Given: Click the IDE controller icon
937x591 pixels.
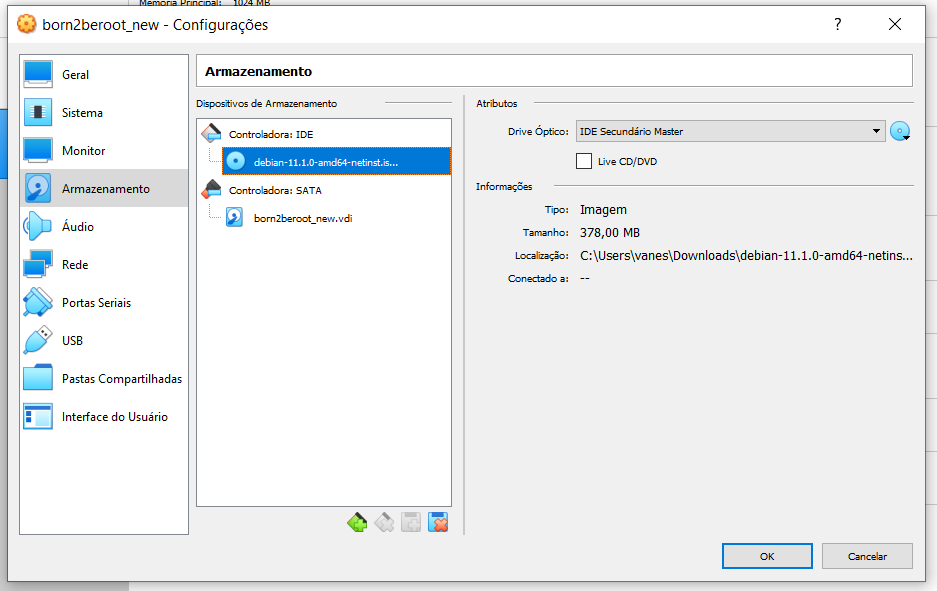Looking at the screenshot, I should coord(211,133).
